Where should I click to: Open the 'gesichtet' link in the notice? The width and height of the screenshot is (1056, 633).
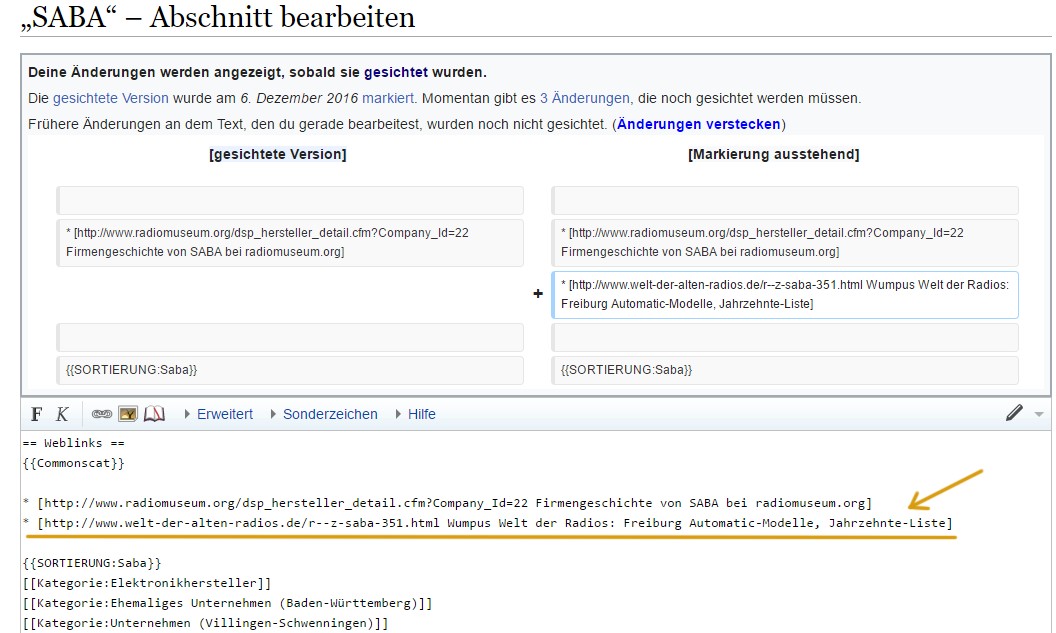[395, 72]
